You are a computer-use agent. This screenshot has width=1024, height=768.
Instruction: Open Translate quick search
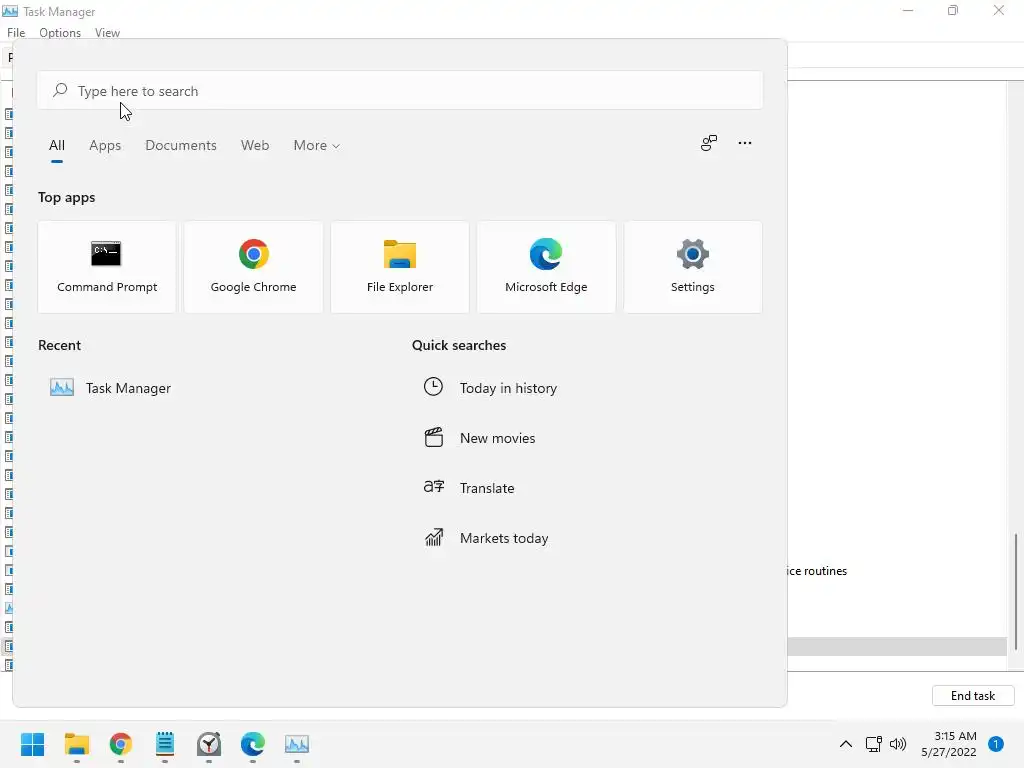(487, 488)
